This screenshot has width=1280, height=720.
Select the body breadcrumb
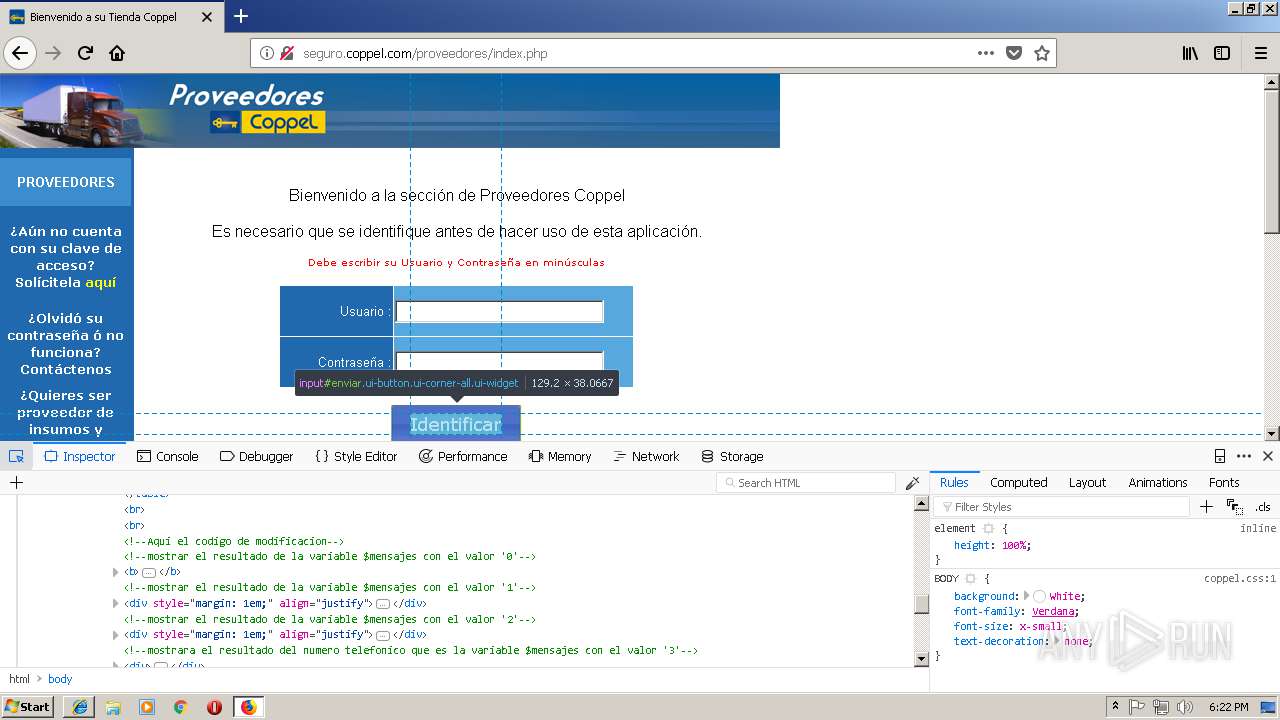pos(60,679)
